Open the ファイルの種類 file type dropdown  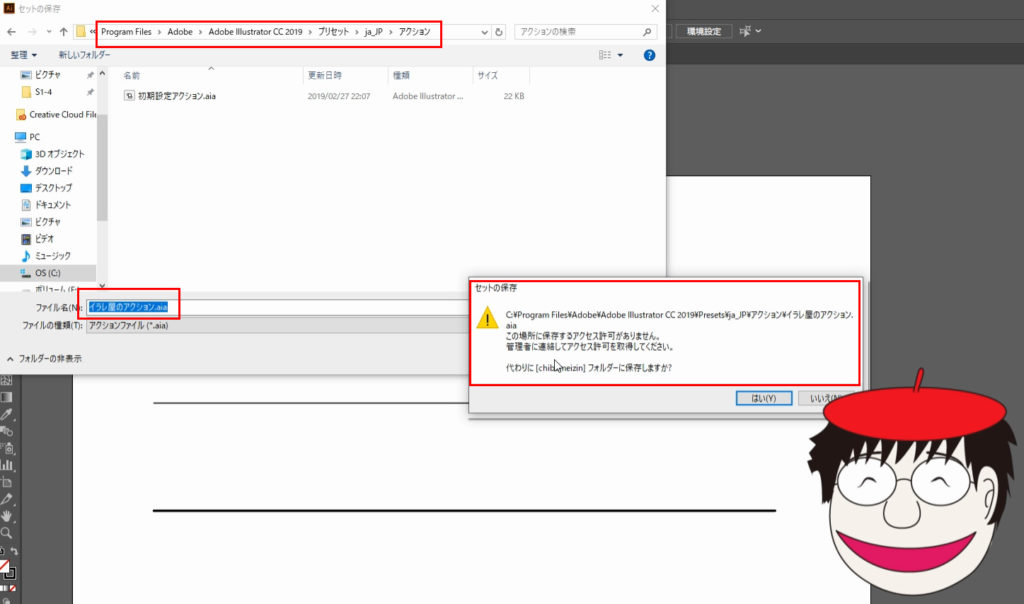click(278, 325)
